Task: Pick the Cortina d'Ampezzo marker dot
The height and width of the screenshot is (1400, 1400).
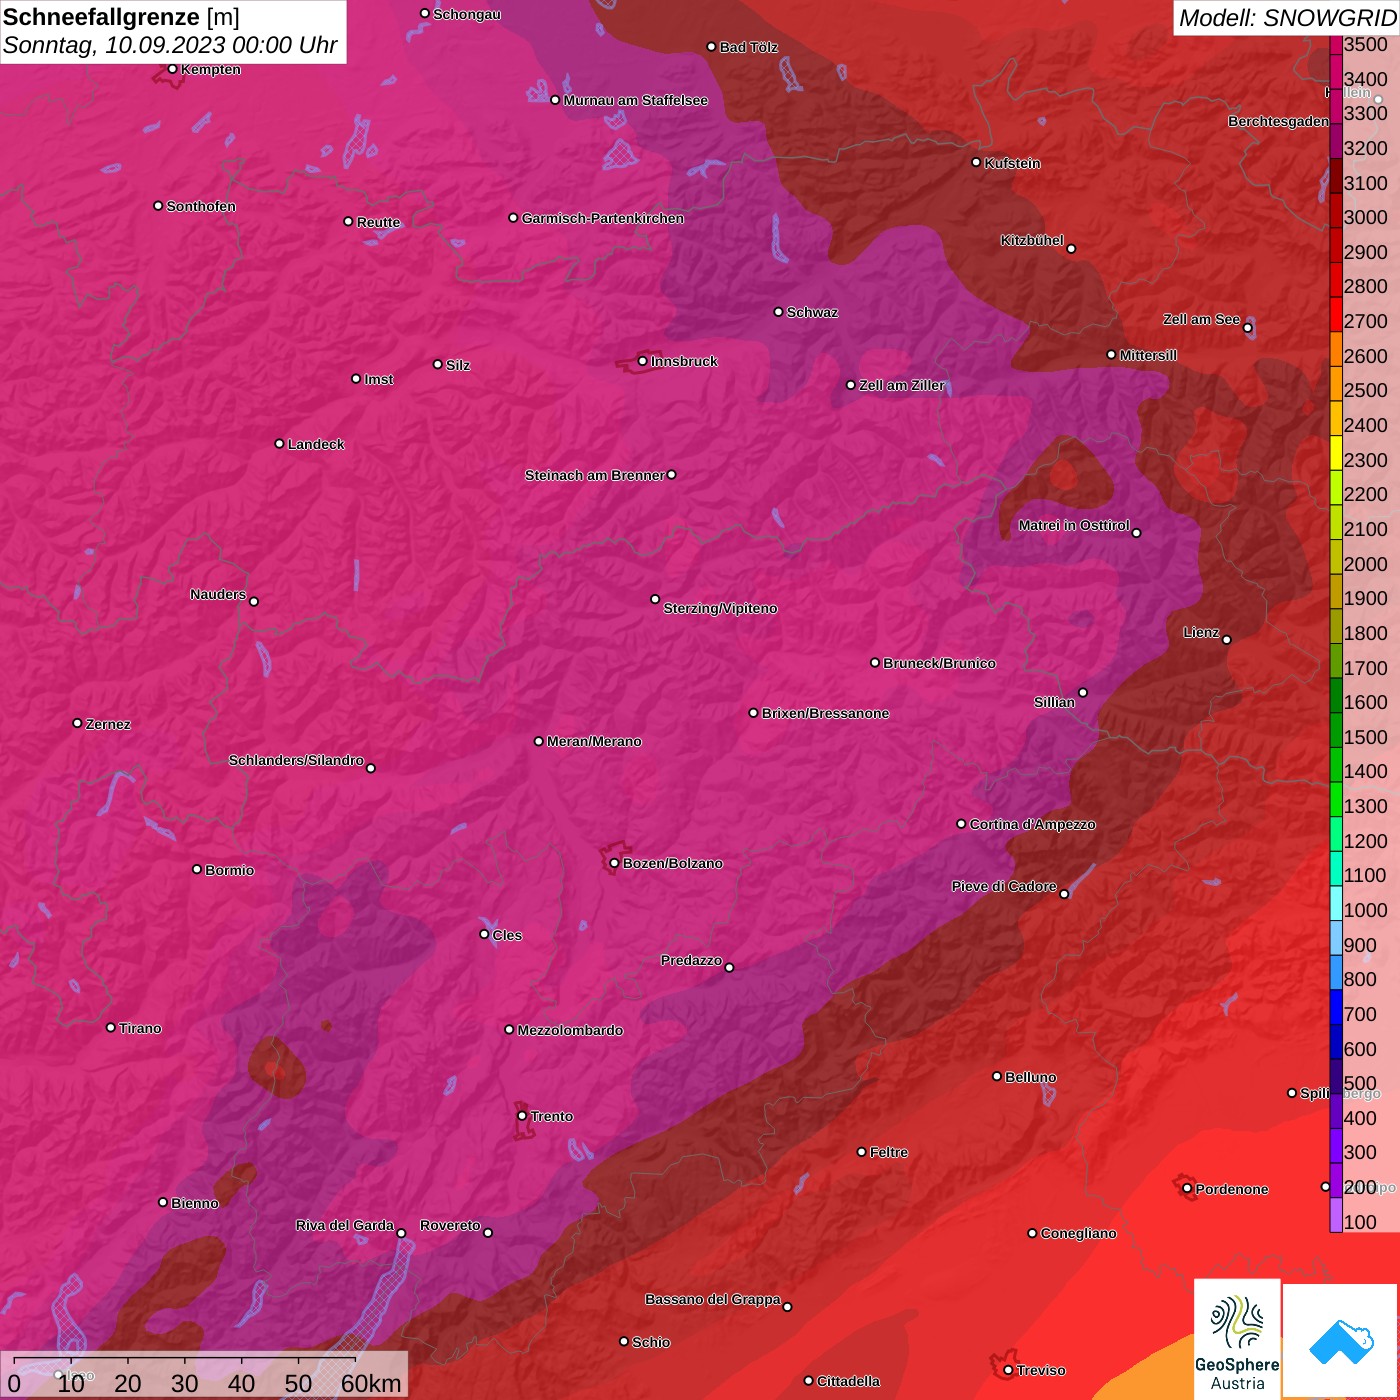Action: click(x=961, y=824)
